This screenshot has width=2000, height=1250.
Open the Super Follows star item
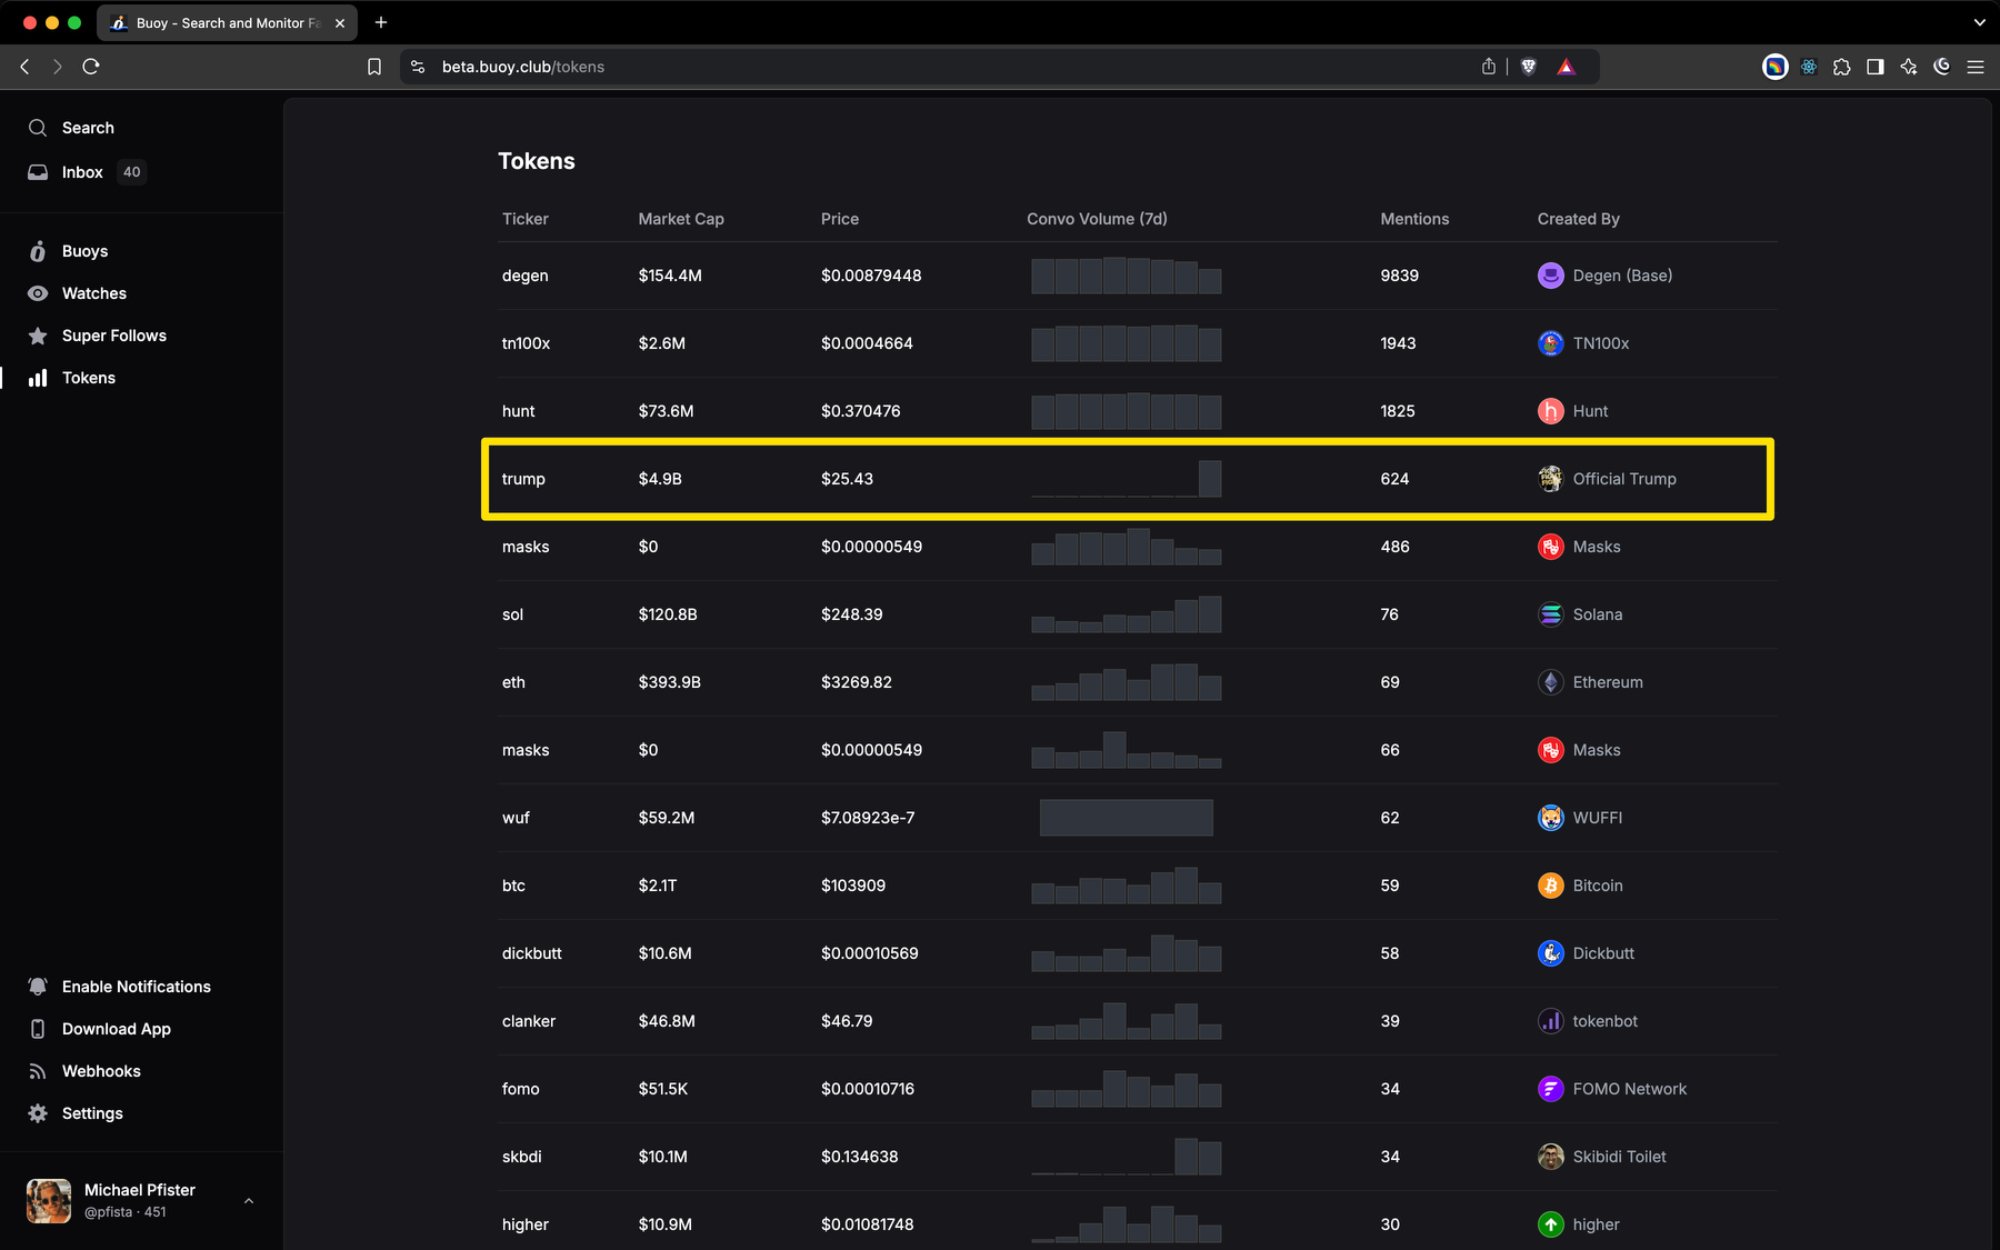click(x=38, y=336)
